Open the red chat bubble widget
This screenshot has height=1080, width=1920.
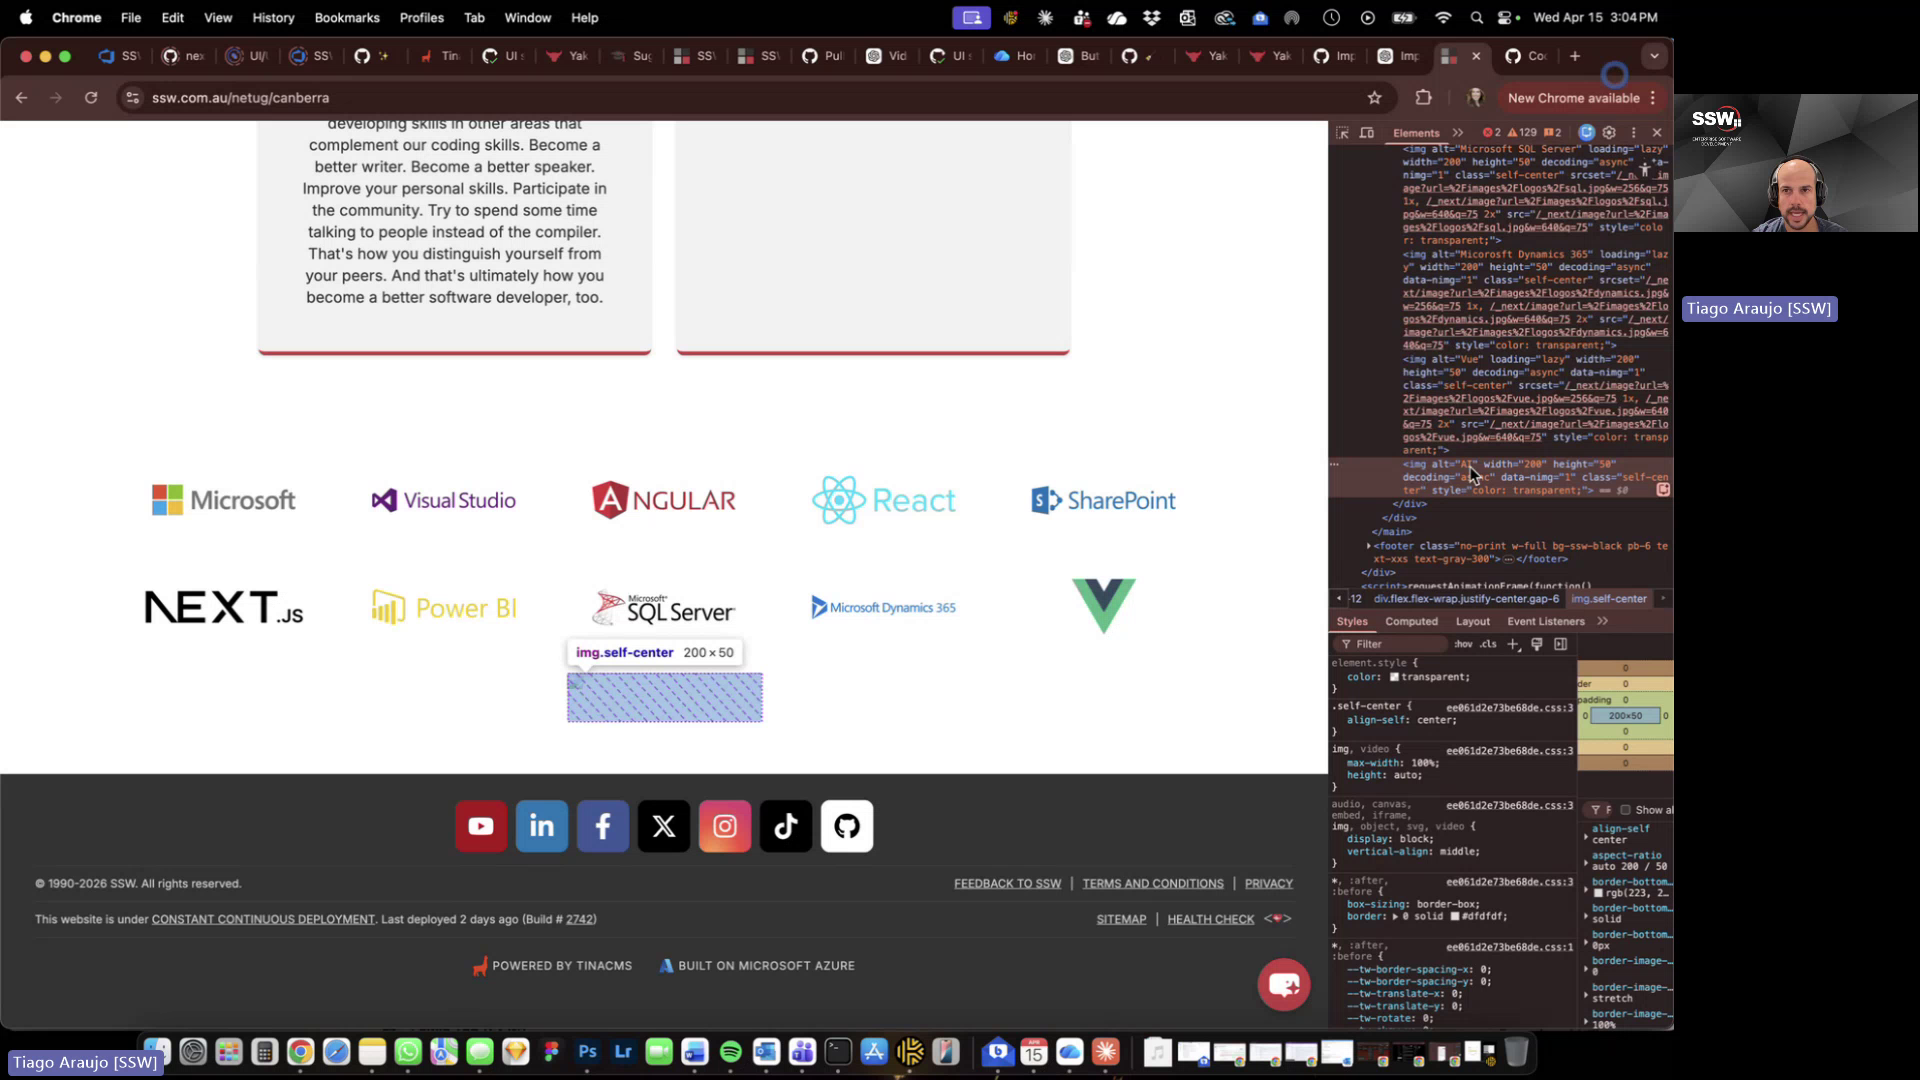[x=1284, y=985]
